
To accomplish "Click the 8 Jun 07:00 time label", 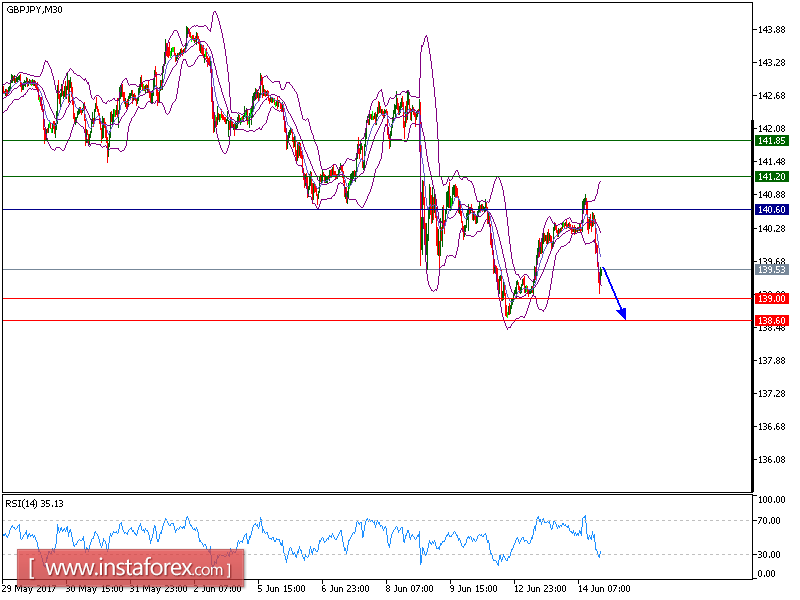I will click(409, 588).
